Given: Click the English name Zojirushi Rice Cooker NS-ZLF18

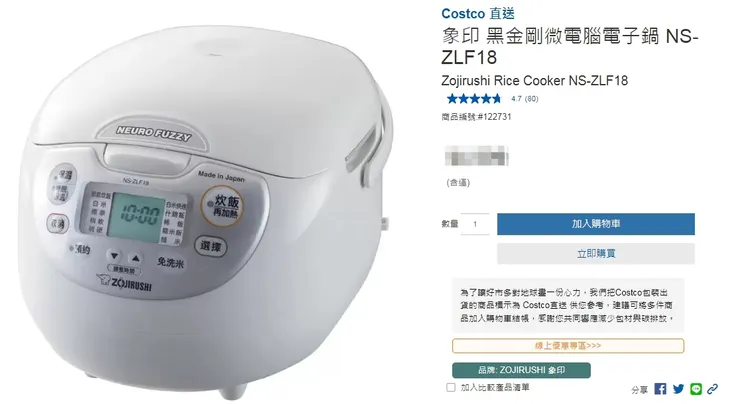Looking at the screenshot, I should (x=534, y=81).
